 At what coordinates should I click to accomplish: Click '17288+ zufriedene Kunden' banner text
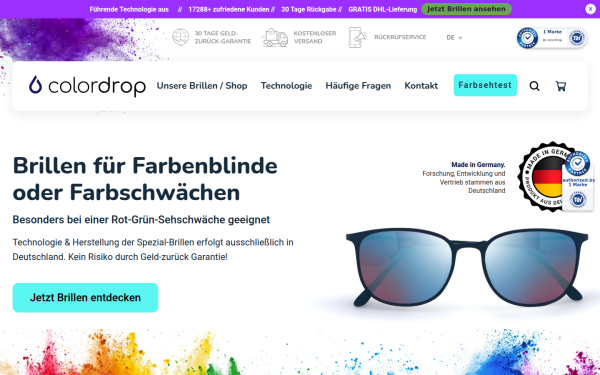coord(229,9)
